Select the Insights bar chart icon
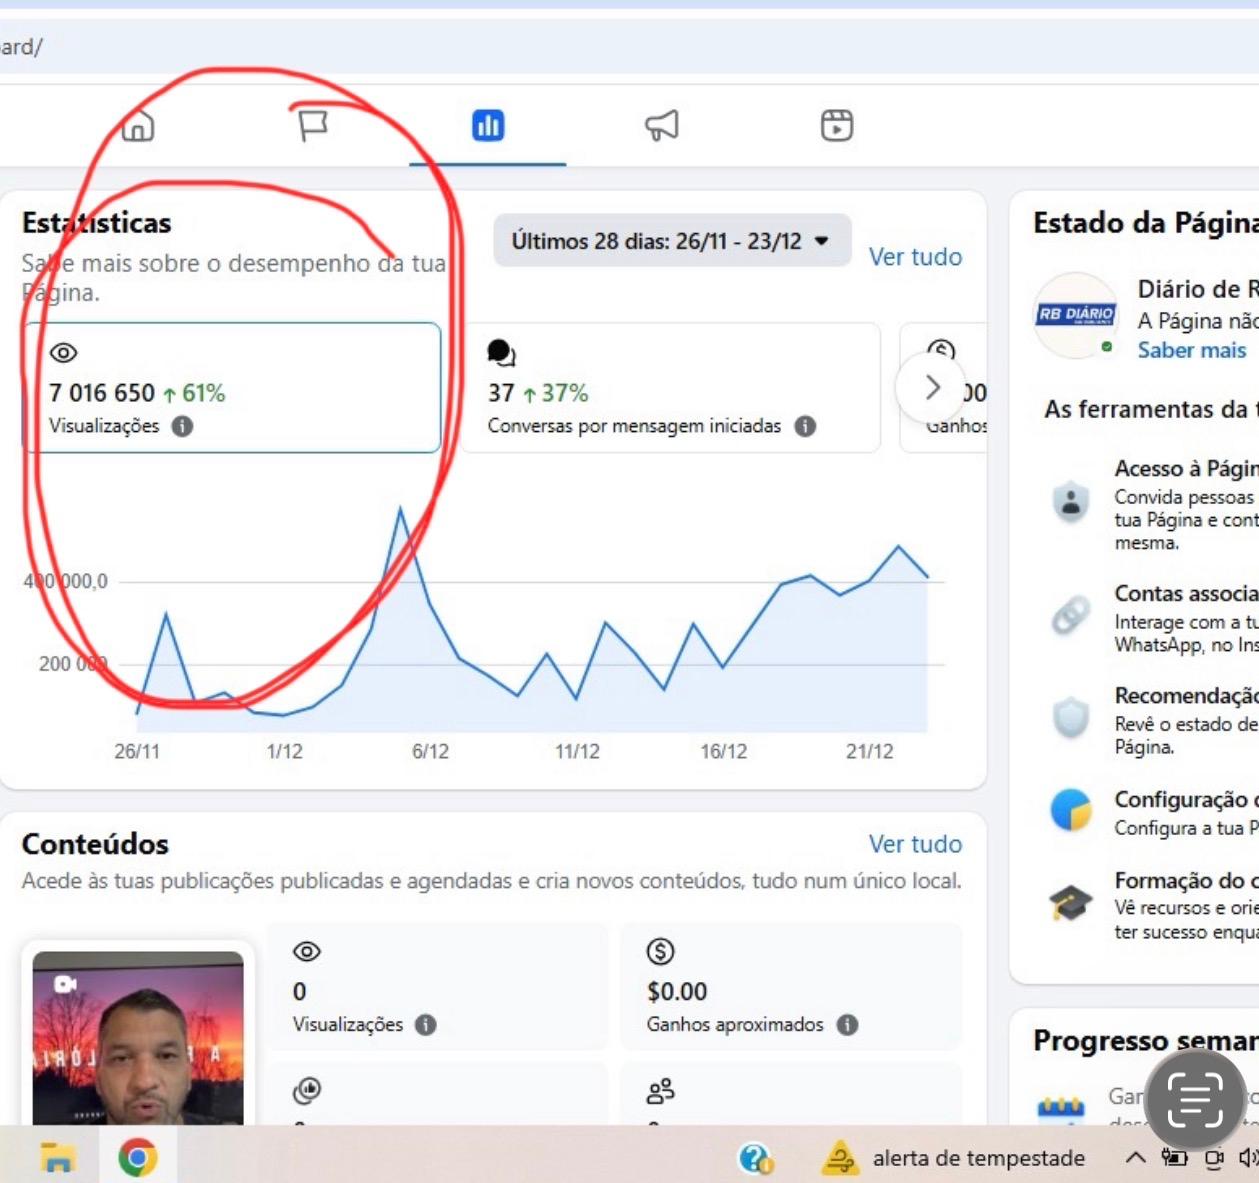 pos(488,126)
